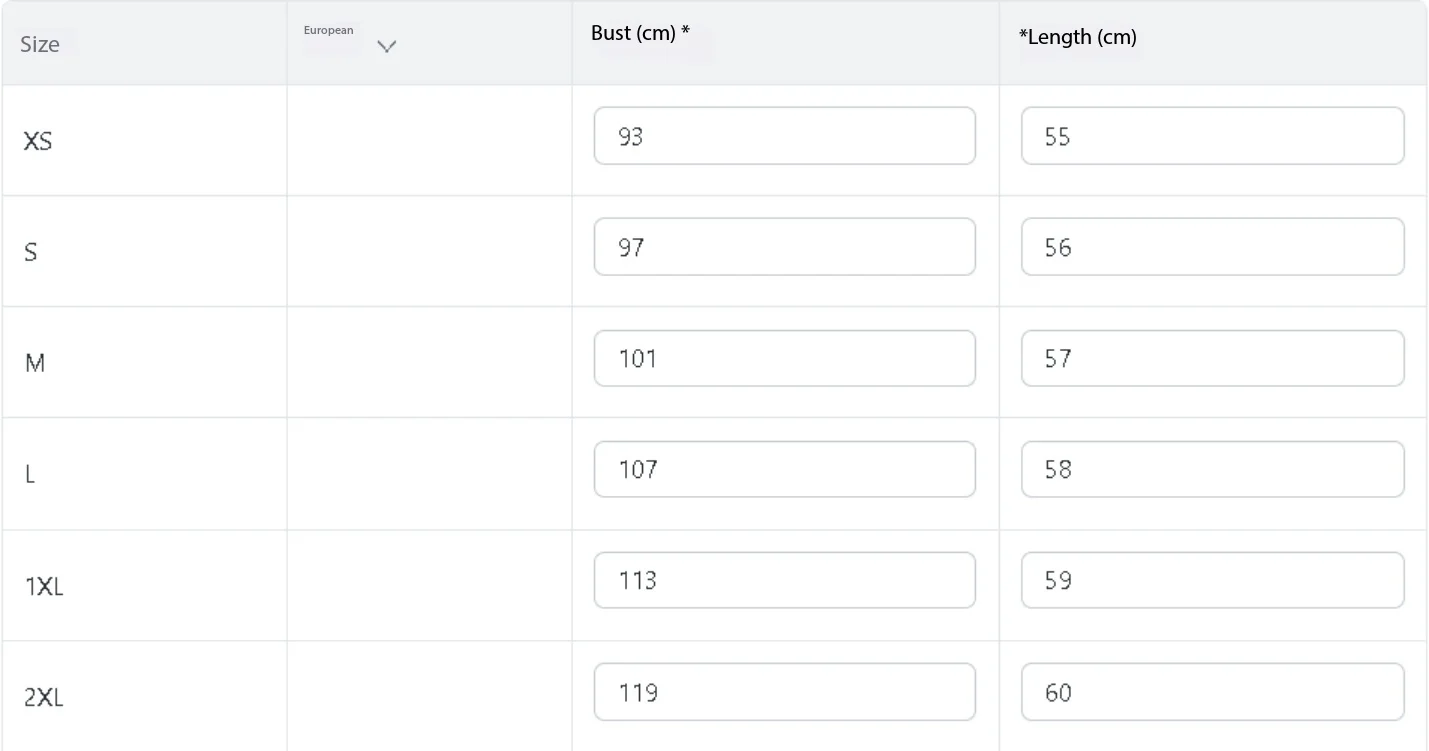
Task: Edit the 2XL bust value 119
Action: pos(784,692)
